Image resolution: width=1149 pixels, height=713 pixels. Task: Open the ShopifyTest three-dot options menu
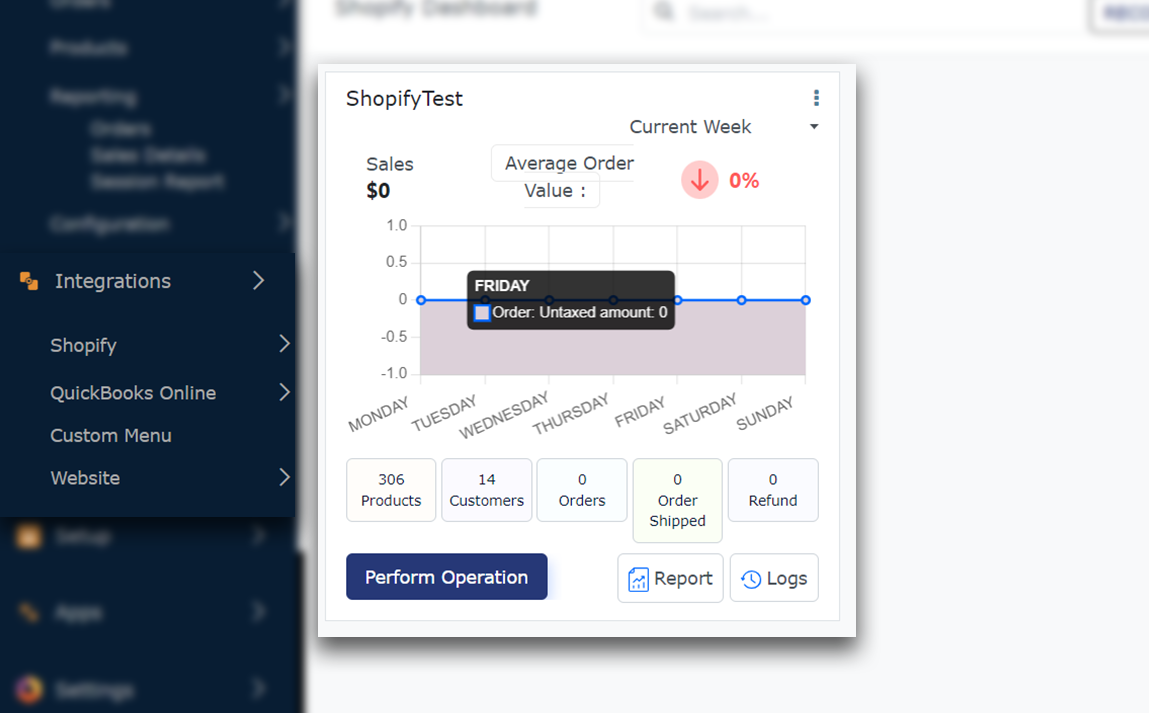pos(816,98)
